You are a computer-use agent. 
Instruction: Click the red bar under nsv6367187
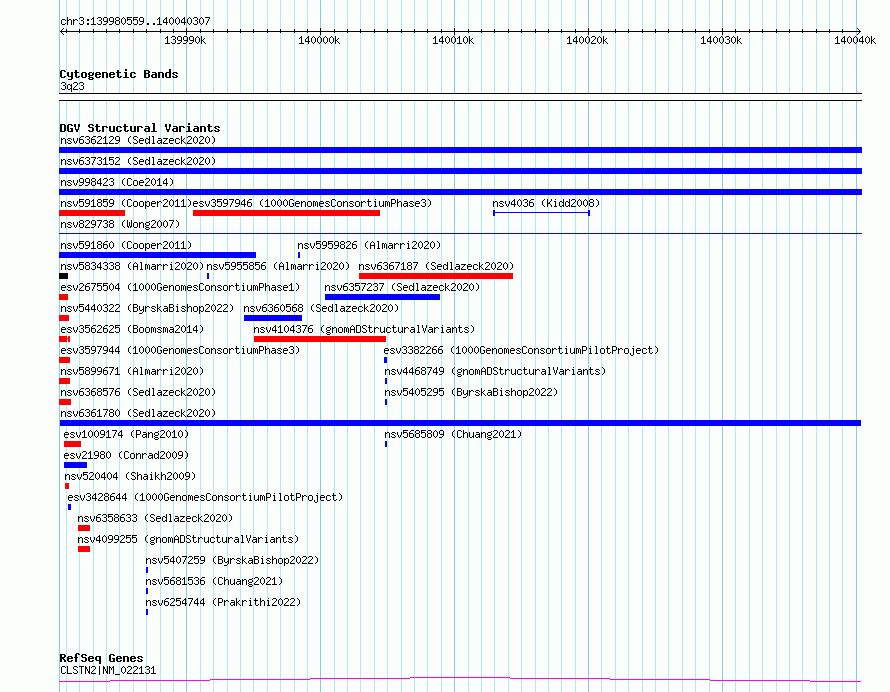436,276
